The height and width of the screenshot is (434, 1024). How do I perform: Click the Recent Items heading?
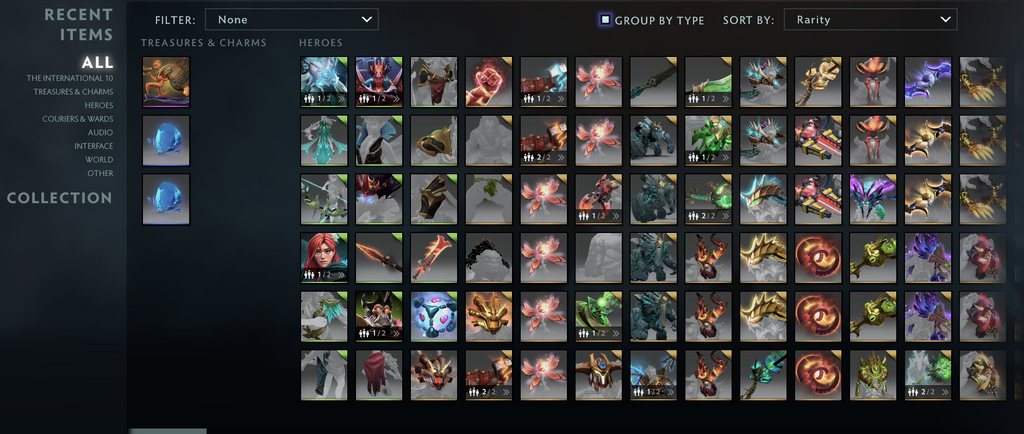(x=78, y=24)
